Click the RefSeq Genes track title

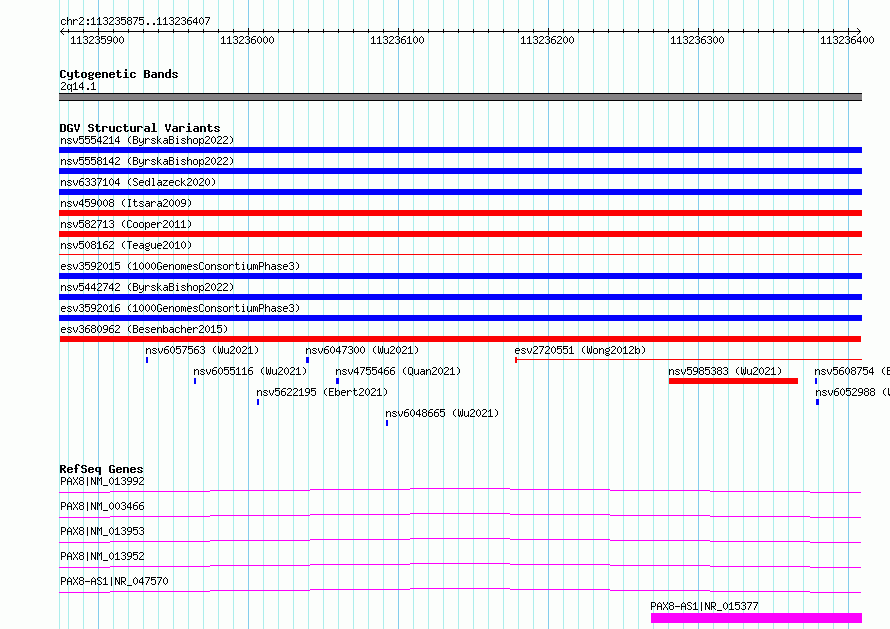click(x=101, y=469)
